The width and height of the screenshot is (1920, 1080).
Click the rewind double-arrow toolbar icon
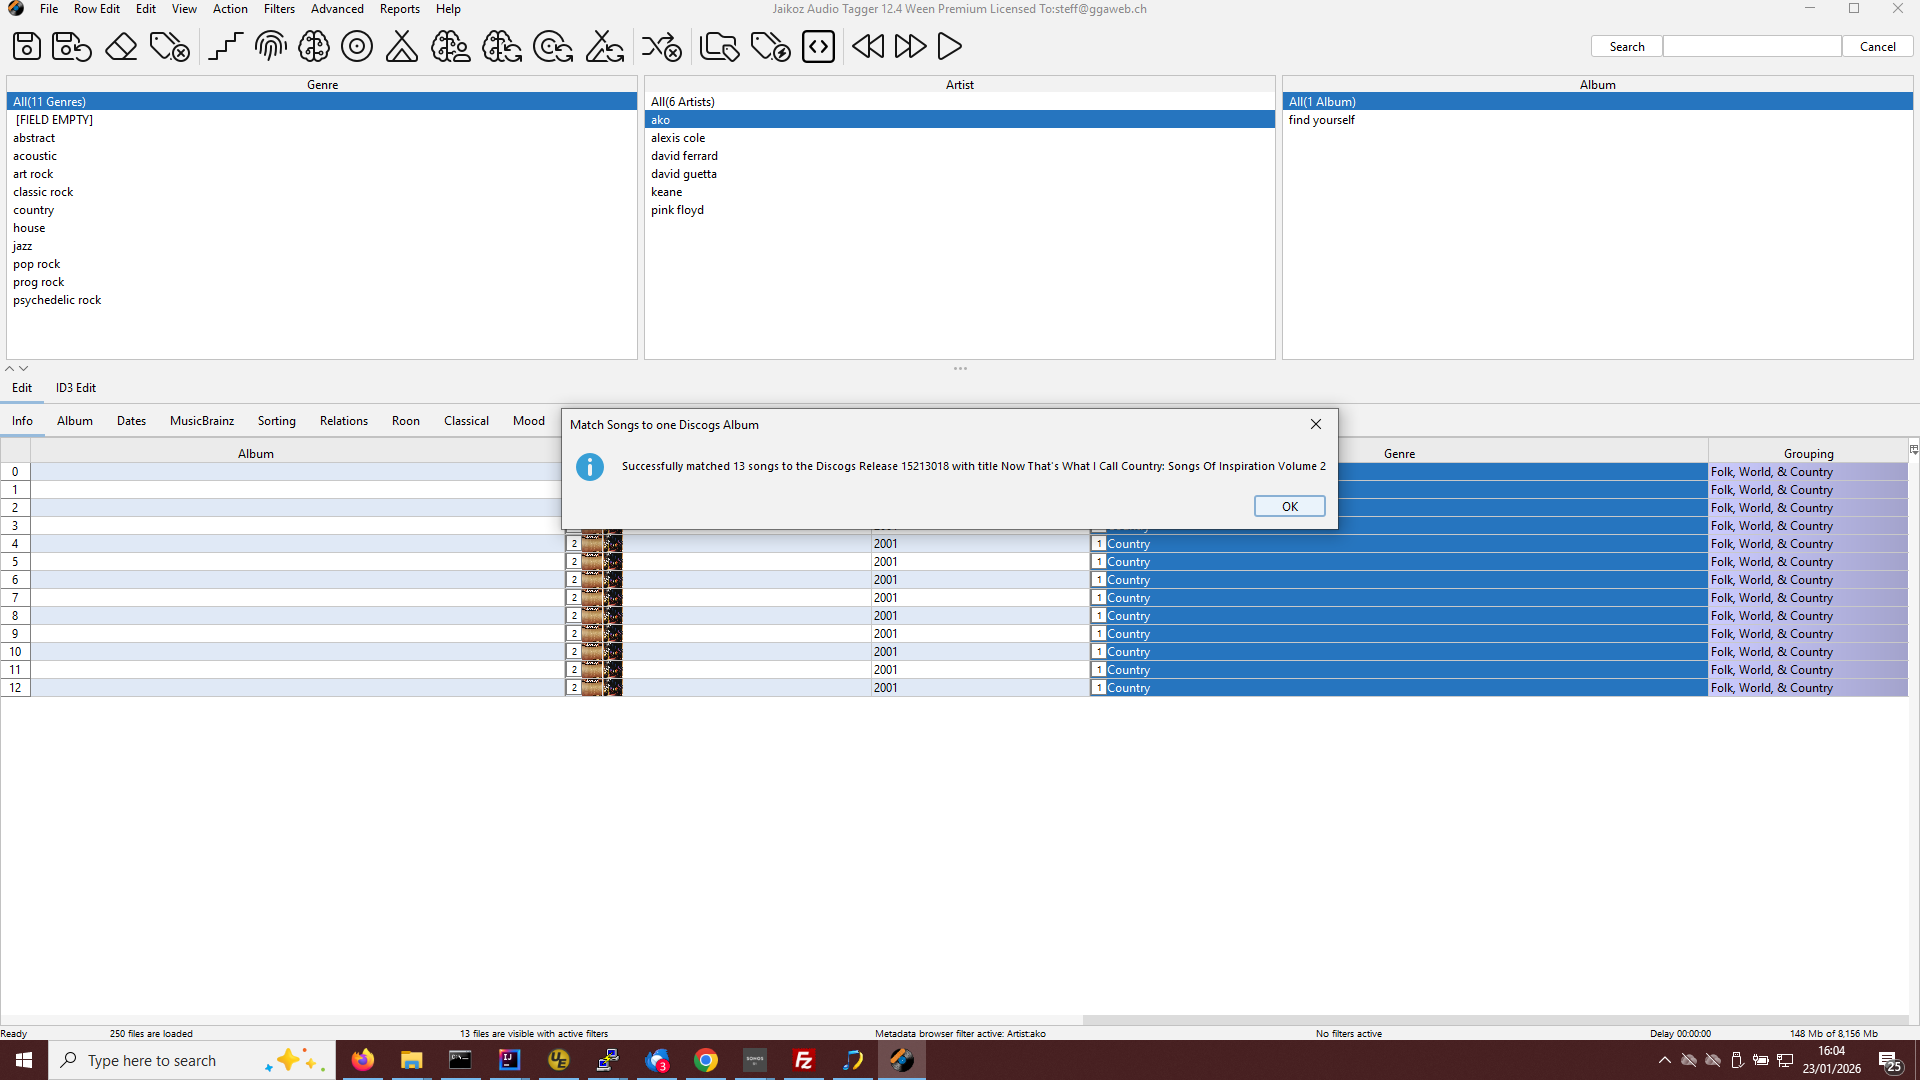point(868,46)
